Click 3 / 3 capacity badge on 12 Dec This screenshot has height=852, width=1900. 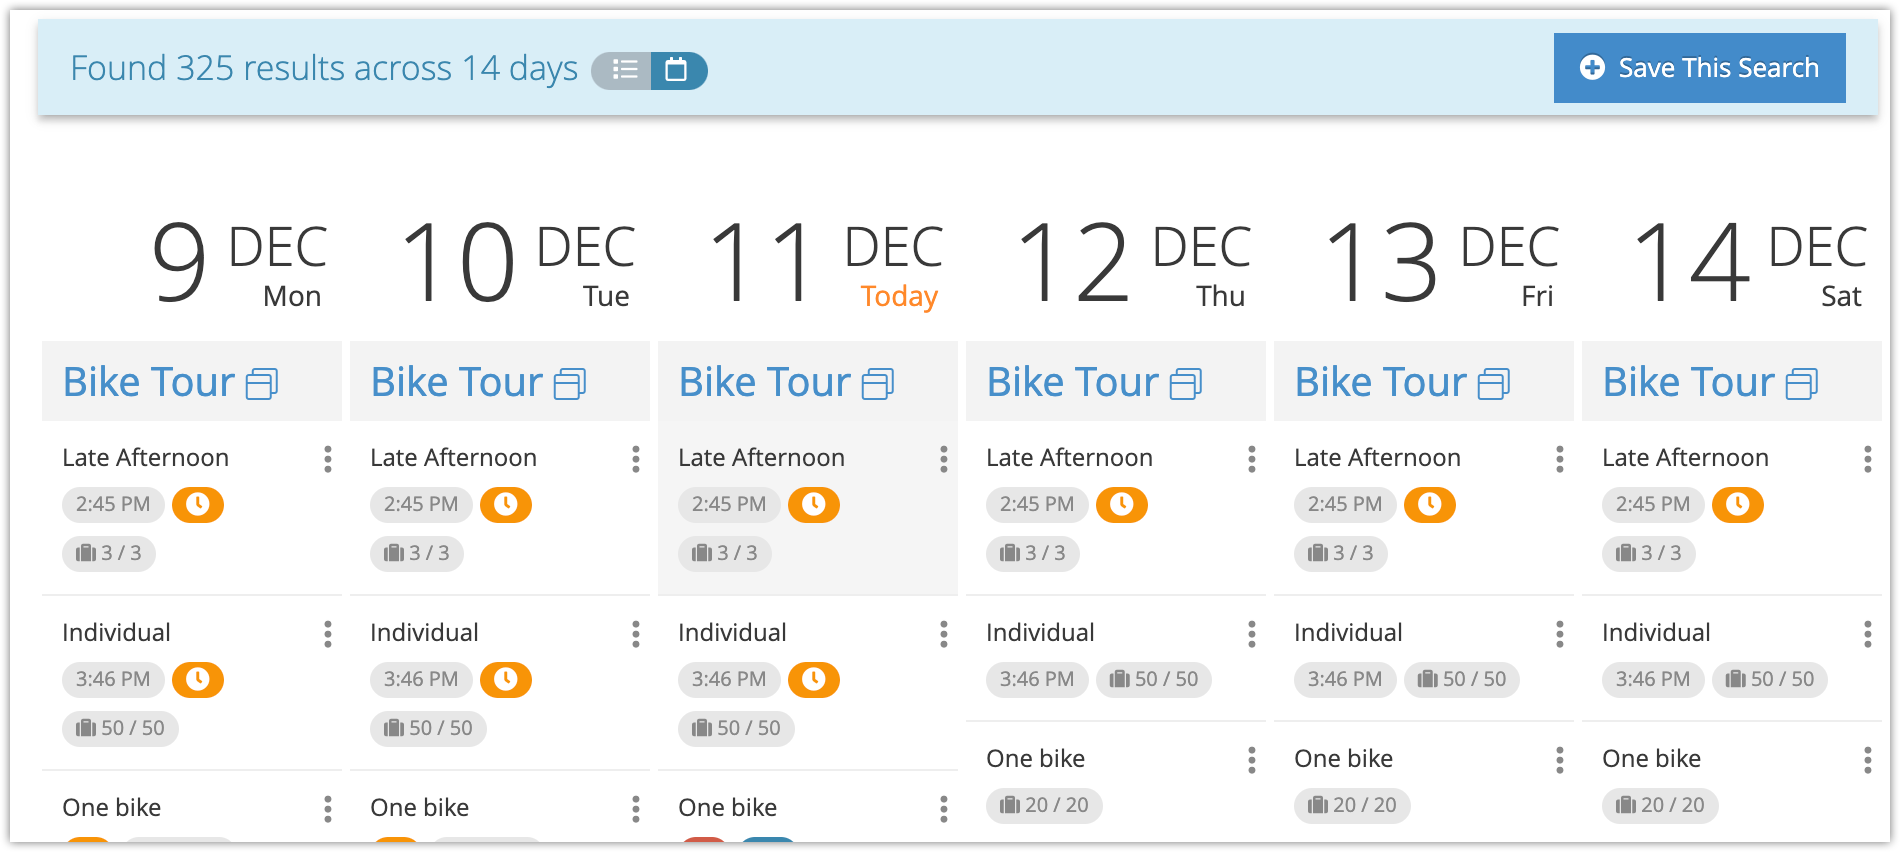1033,553
